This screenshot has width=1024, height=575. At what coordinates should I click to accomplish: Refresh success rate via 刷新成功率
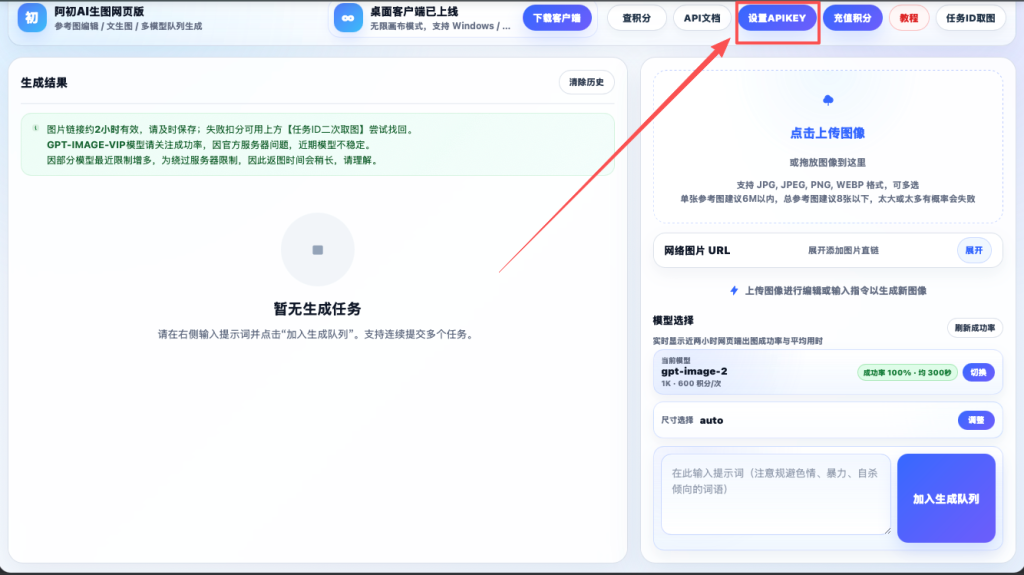(974, 328)
